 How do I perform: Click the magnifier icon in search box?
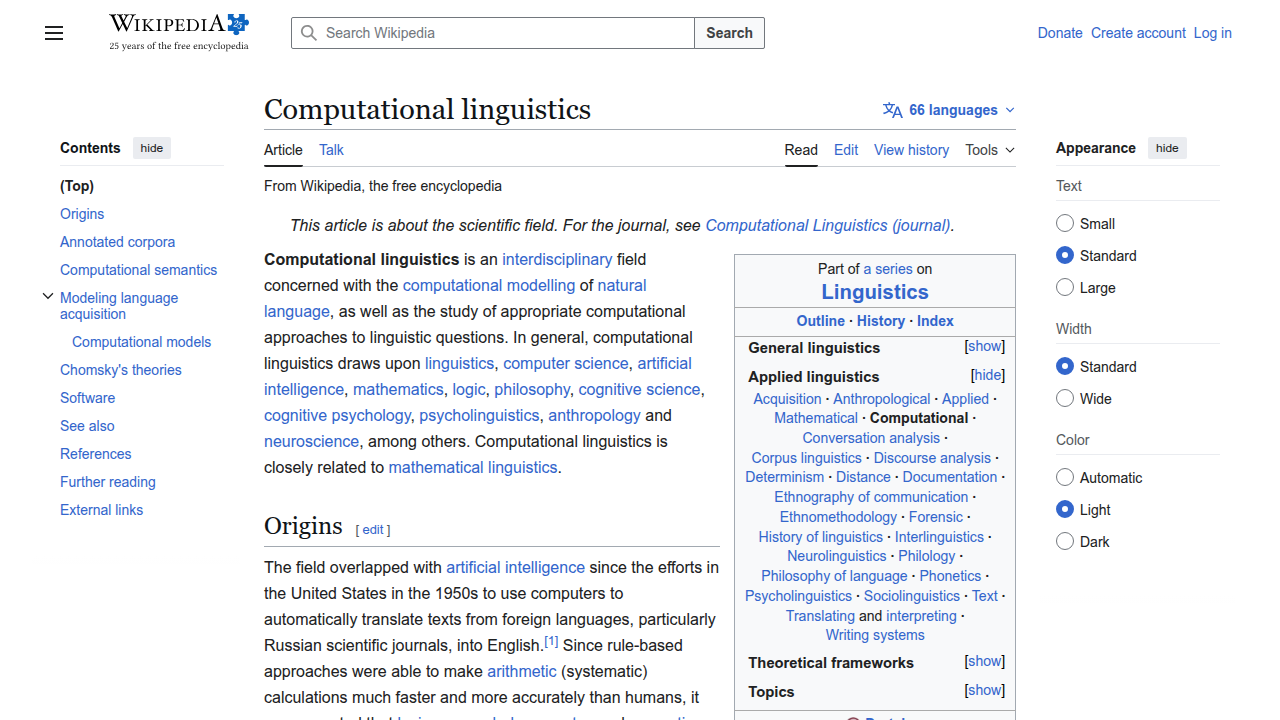[x=310, y=33]
